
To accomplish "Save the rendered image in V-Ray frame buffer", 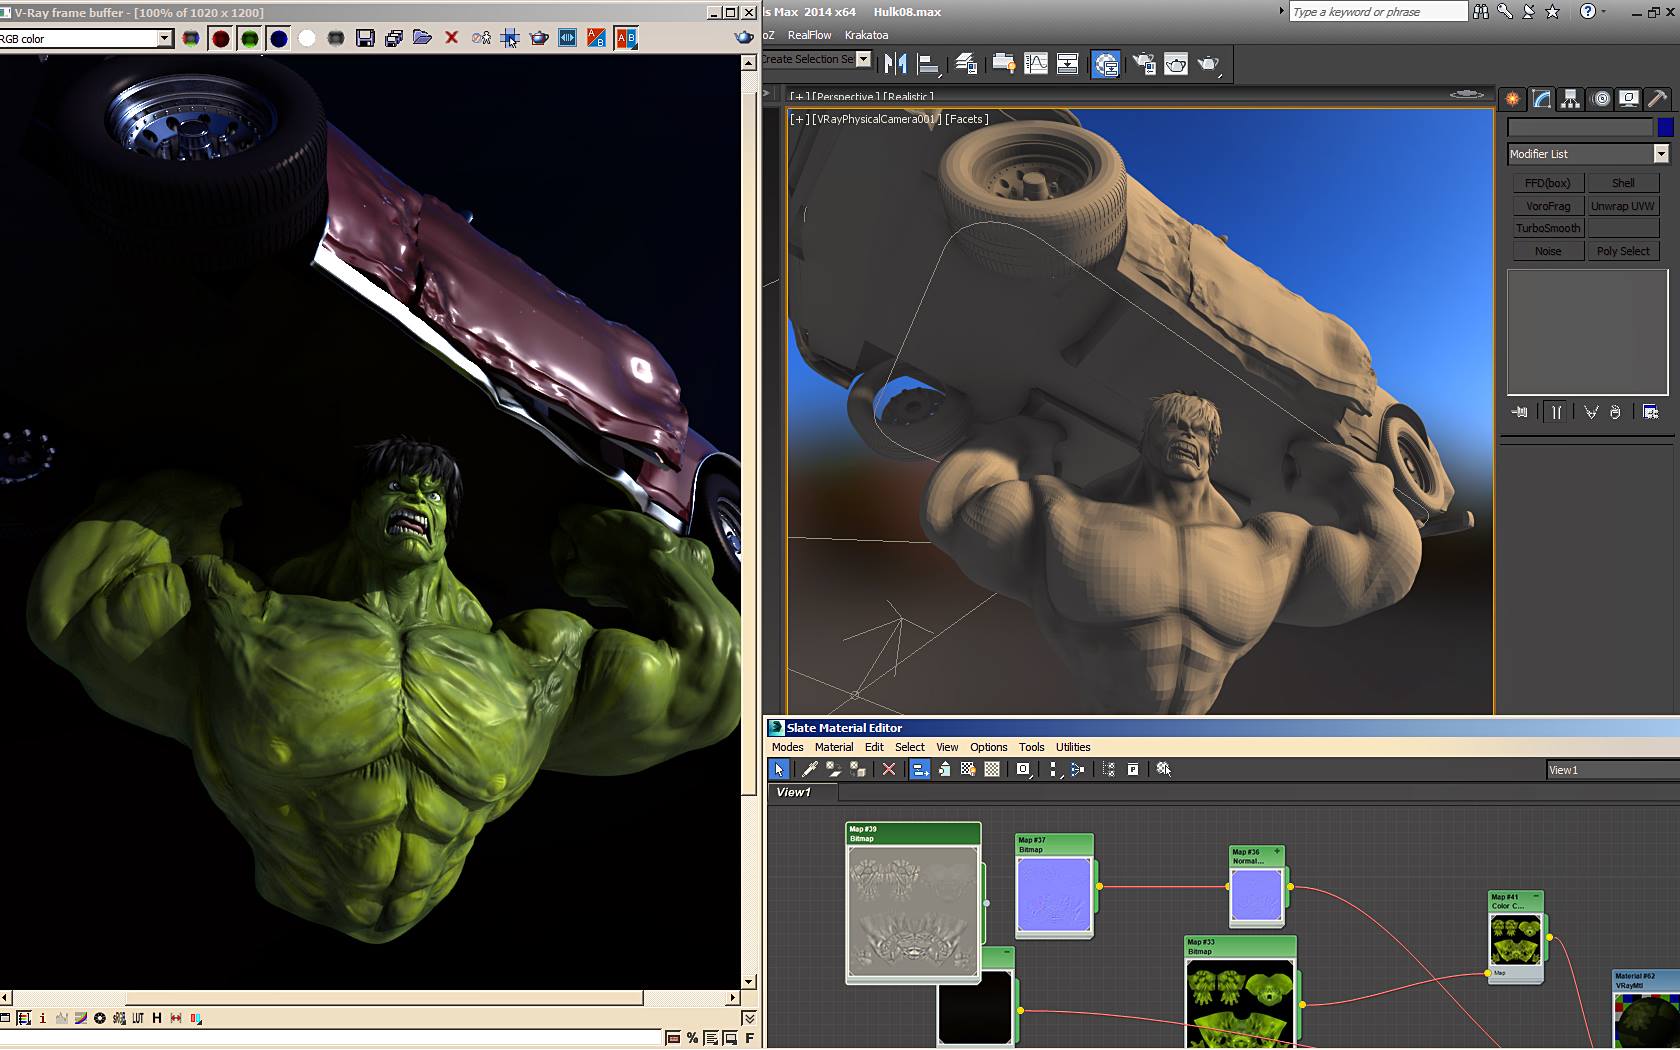I will point(365,38).
